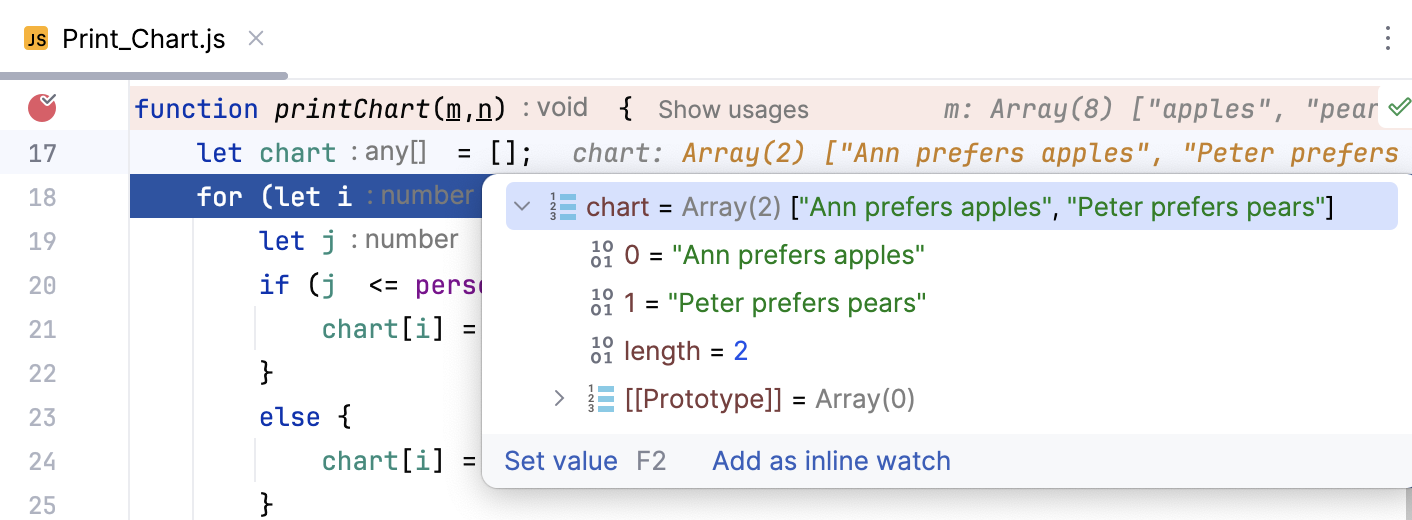Viewport: 1412px width, 520px height.
Task: Click the chart array type icon
Action: coord(563,207)
